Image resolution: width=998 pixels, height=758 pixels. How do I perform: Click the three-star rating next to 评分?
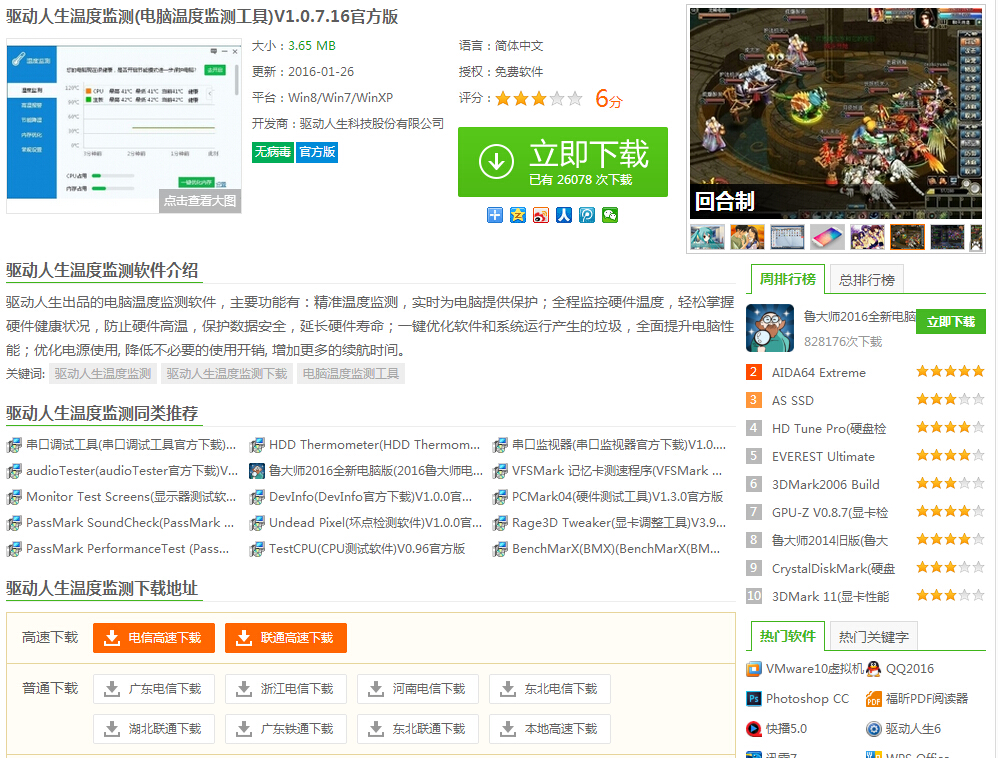click(x=538, y=99)
